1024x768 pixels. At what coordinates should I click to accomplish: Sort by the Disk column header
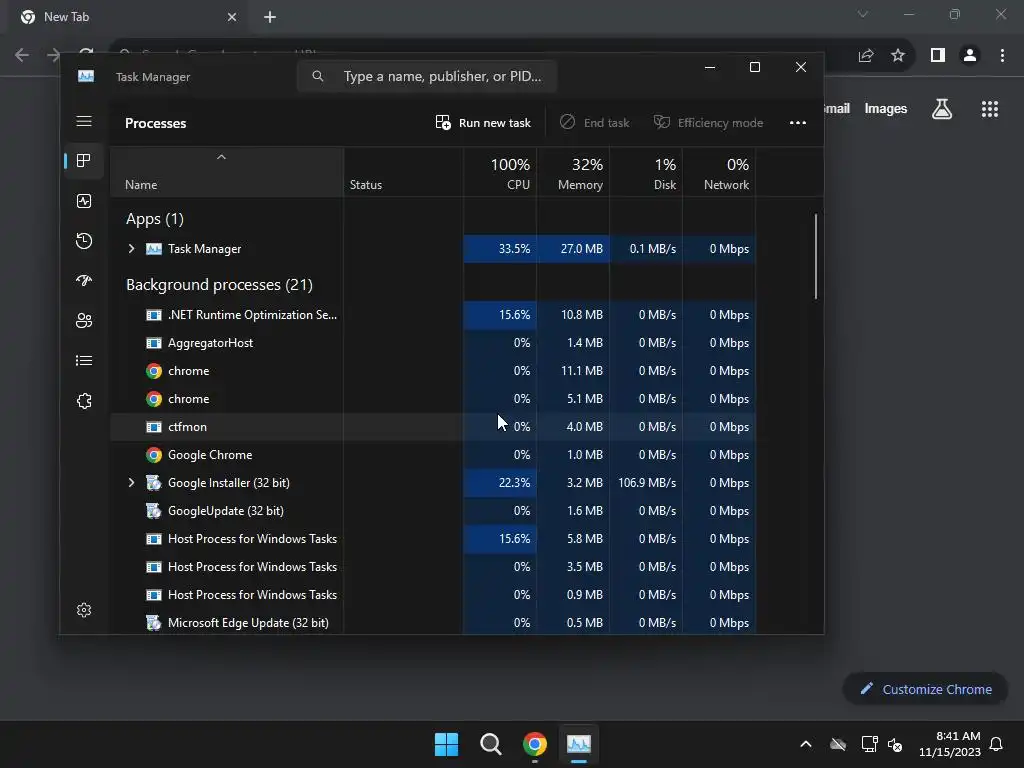tap(647, 174)
